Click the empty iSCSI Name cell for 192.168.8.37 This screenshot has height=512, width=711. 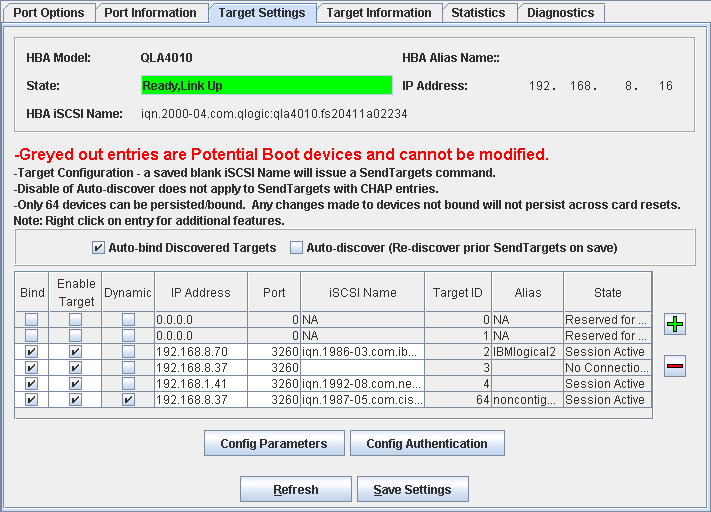coord(362,368)
